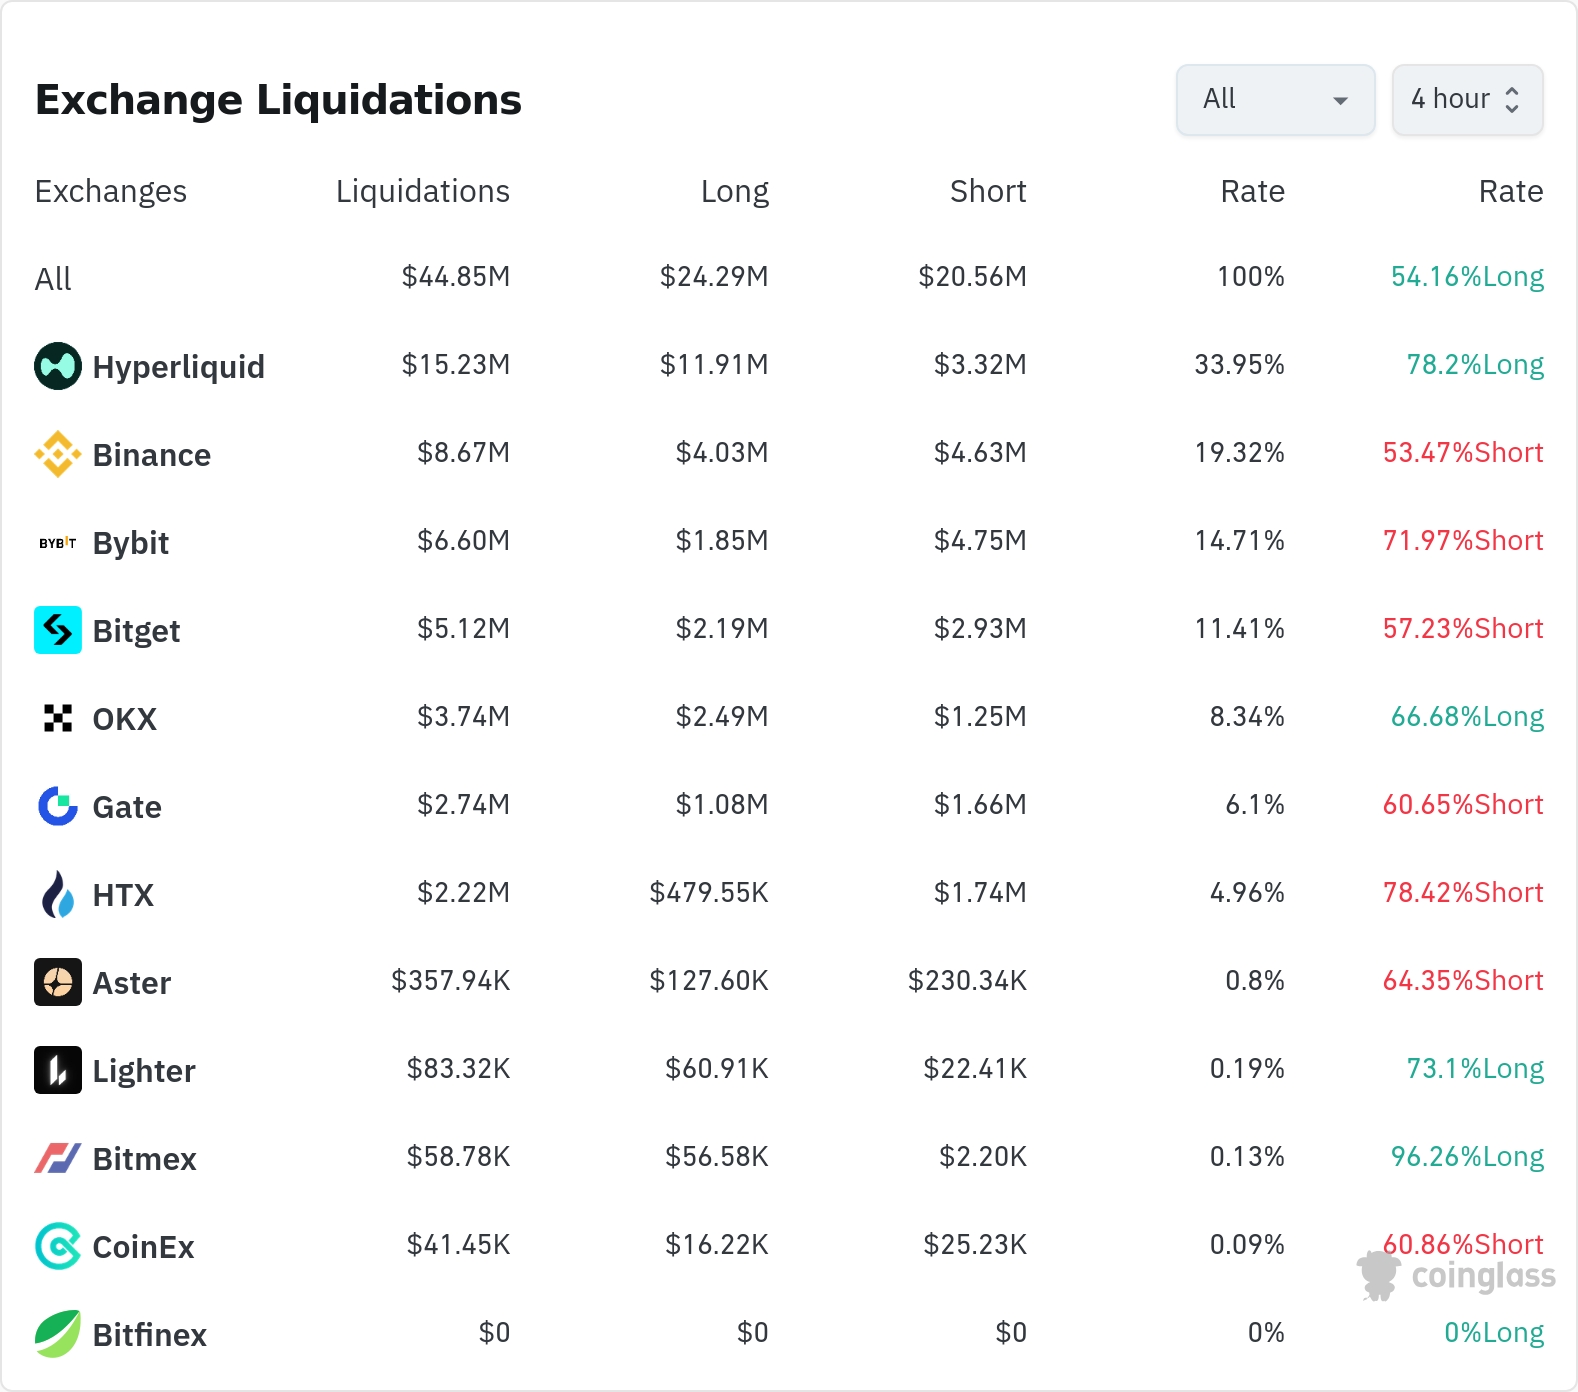Open the 4 hour timeframe selector
1578x1392 pixels.
click(1467, 100)
